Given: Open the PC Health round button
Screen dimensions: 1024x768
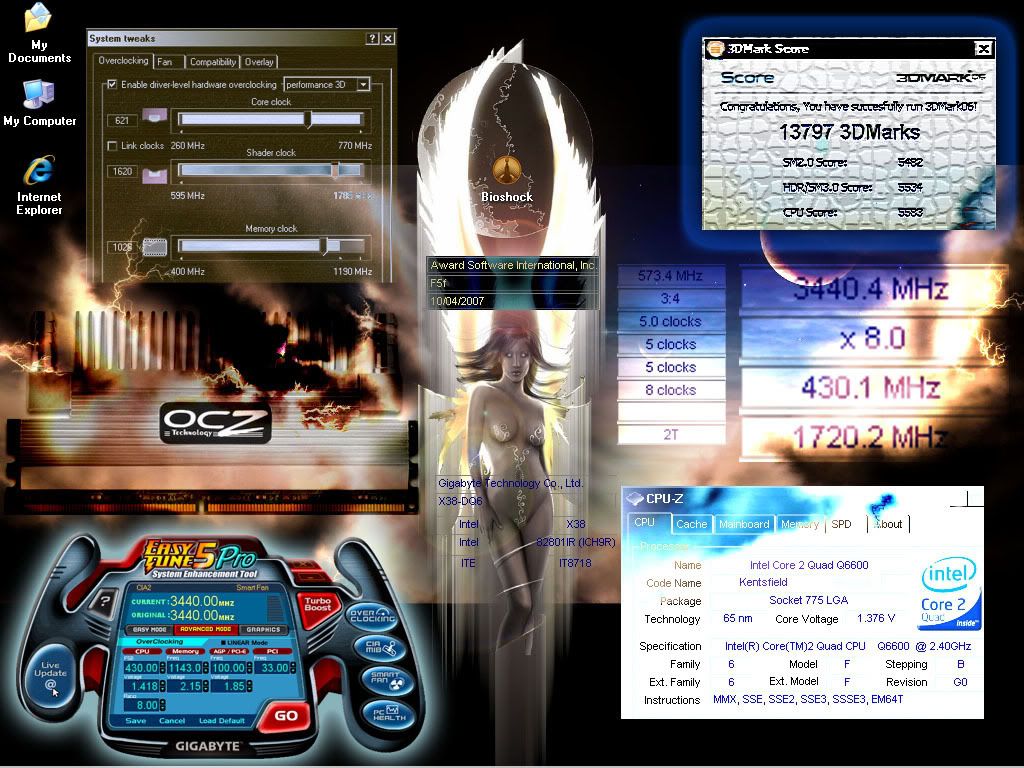Looking at the screenshot, I should coord(387,713).
